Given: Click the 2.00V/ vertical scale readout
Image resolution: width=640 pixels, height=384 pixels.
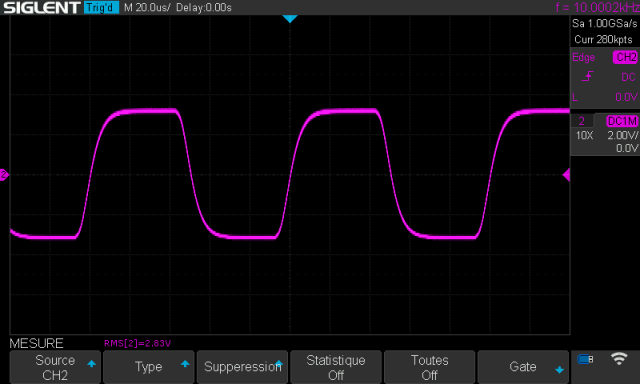Looking at the screenshot, I should click(x=622, y=135).
